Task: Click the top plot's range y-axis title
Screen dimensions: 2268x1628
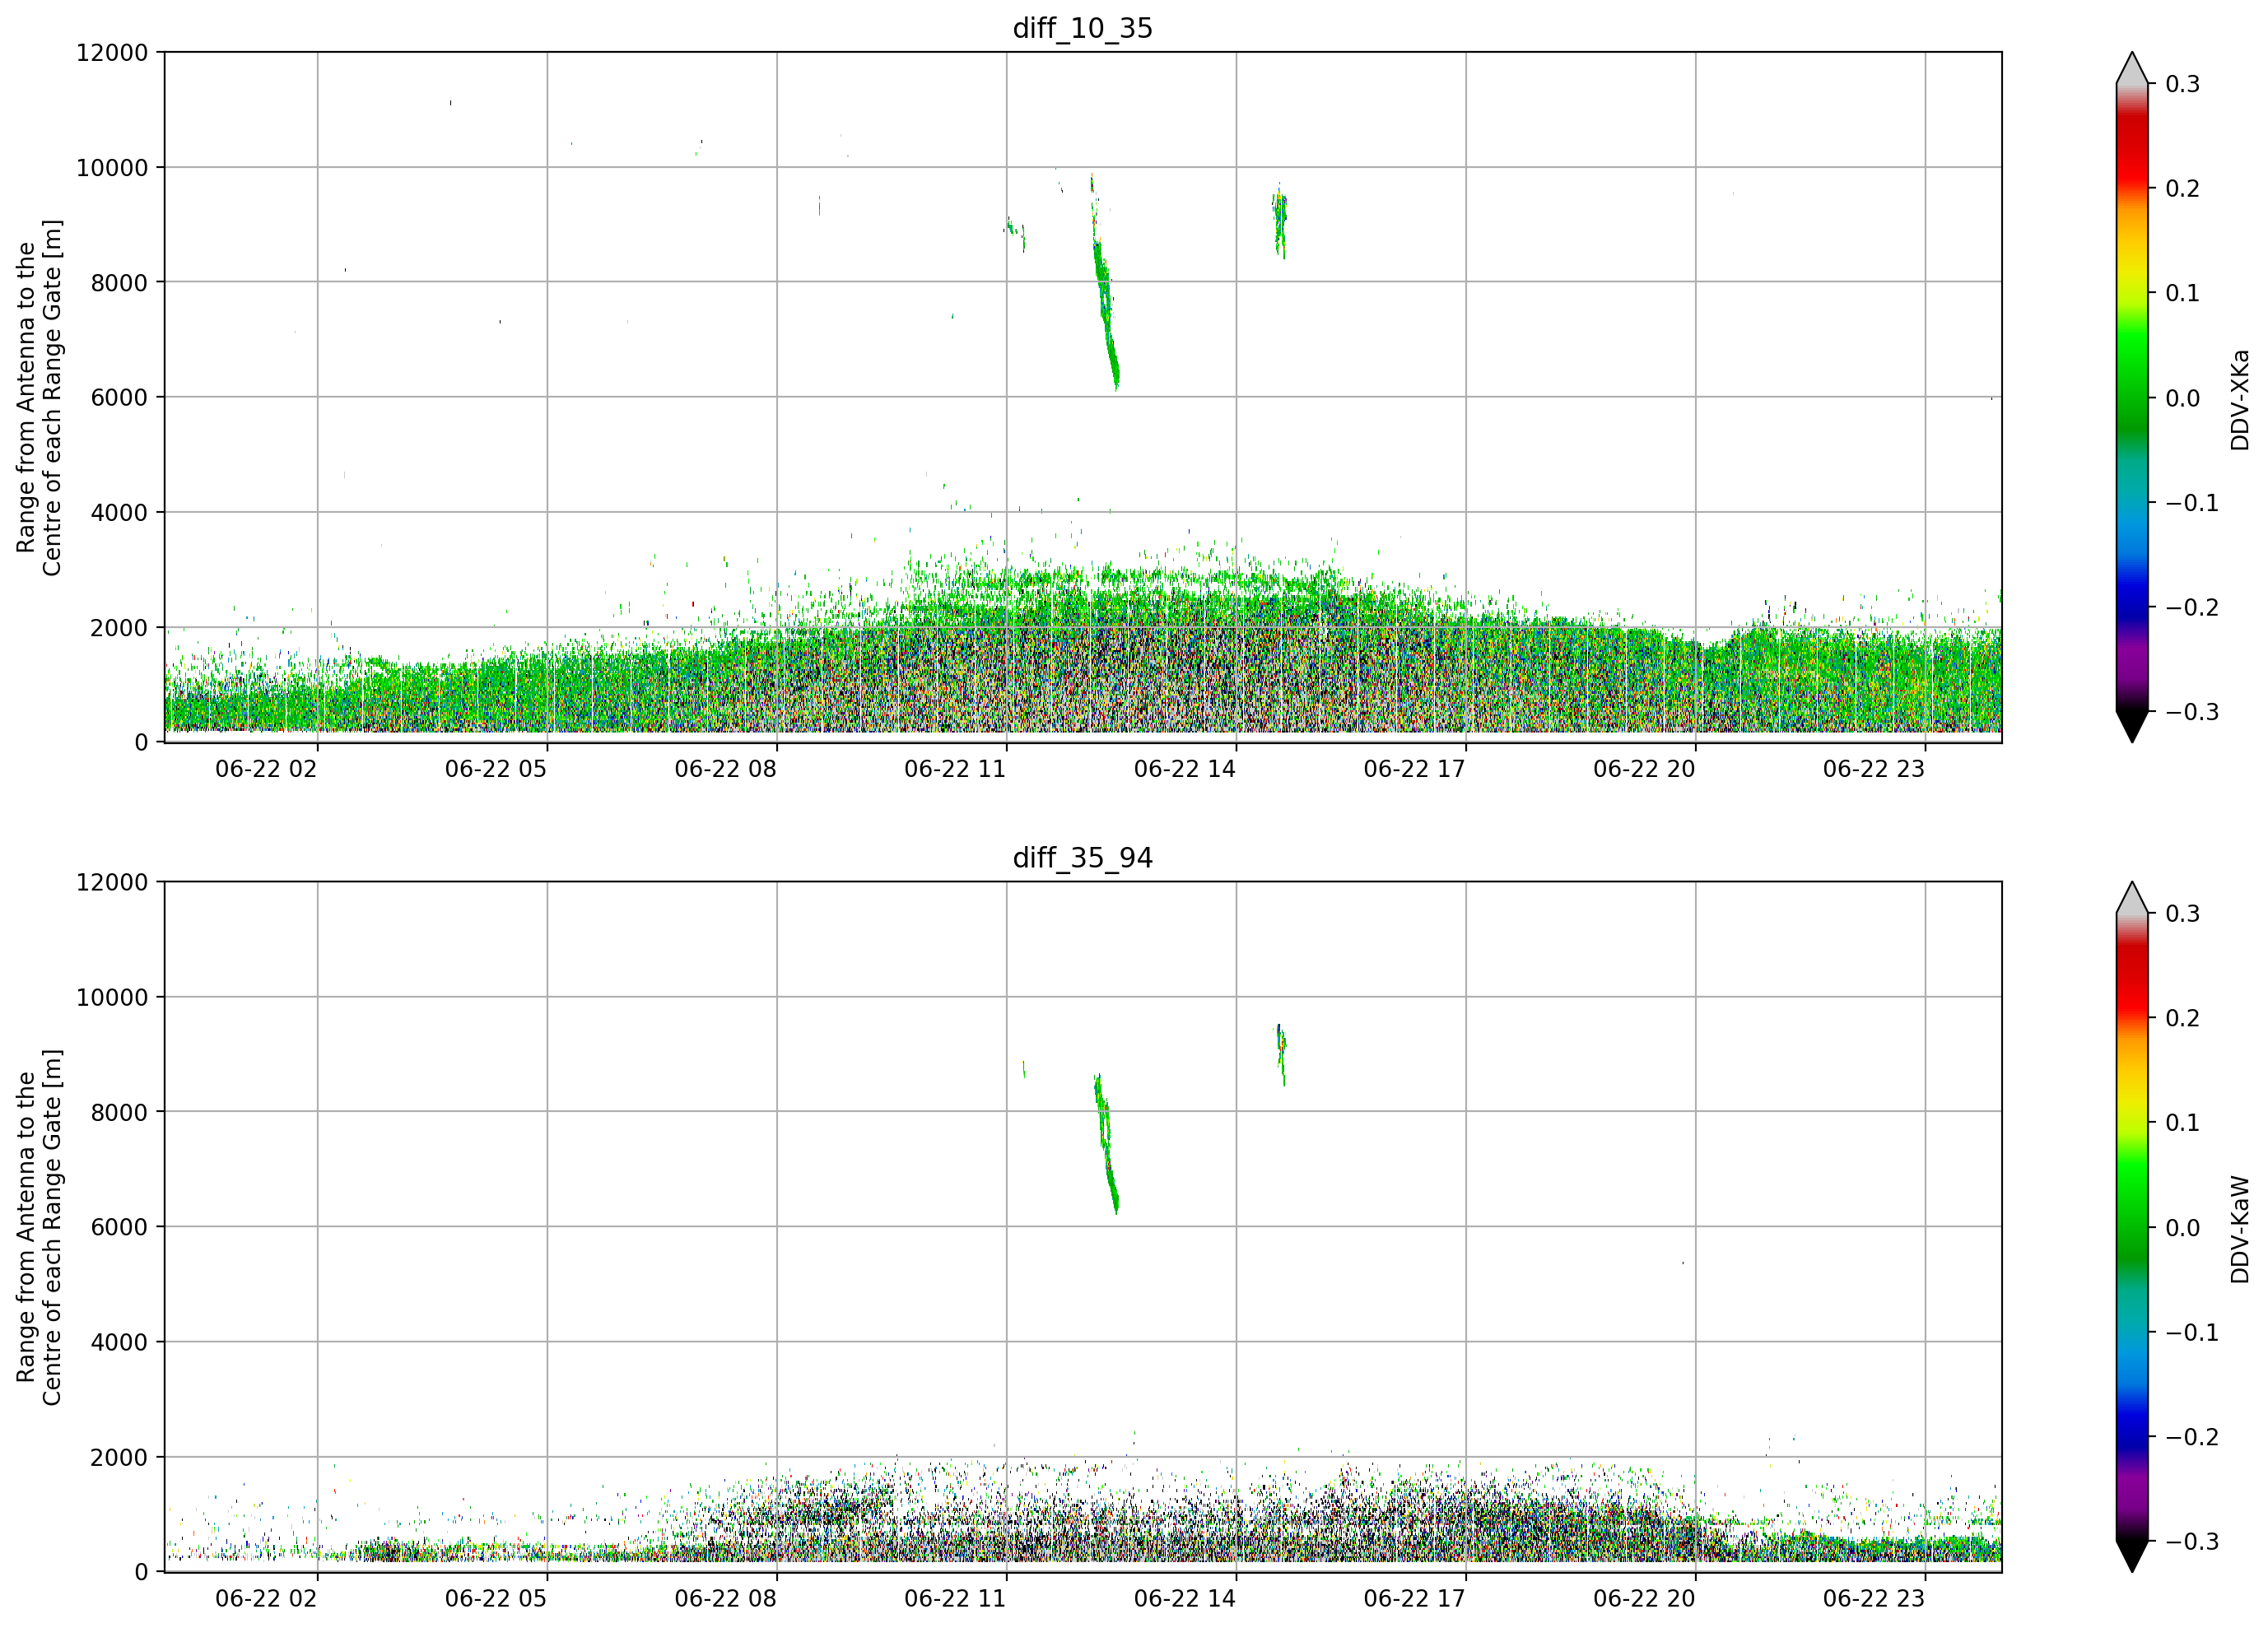Action: click(39, 398)
